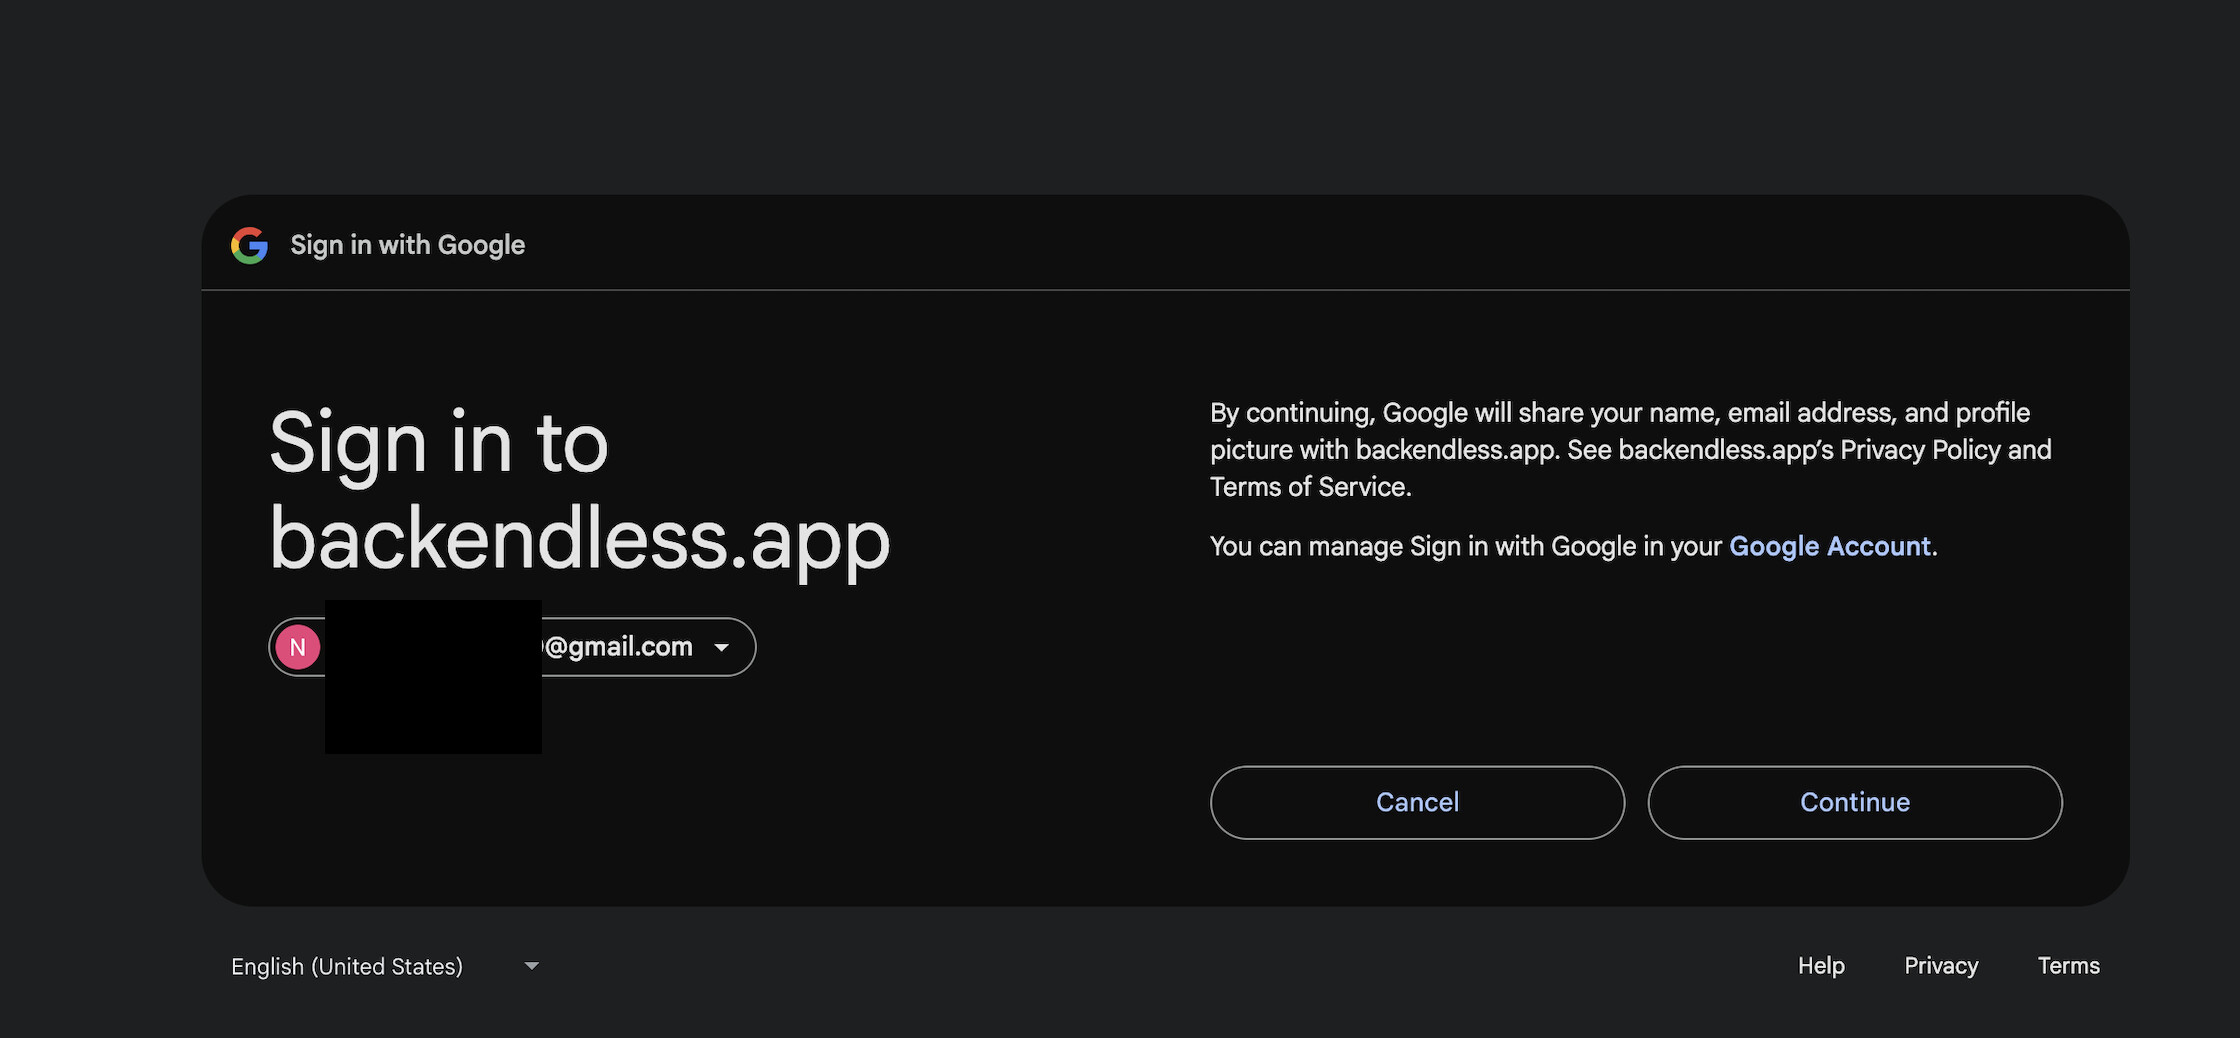This screenshot has width=2240, height=1038.
Task: Click the "You can manage Sign in" sentence
Action: (x=1573, y=546)
